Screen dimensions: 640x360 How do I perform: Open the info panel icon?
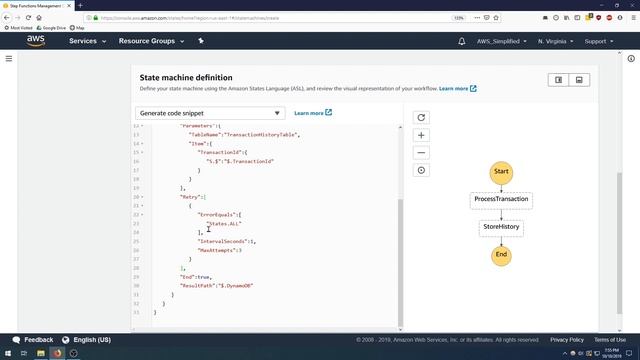pos(631,59)
